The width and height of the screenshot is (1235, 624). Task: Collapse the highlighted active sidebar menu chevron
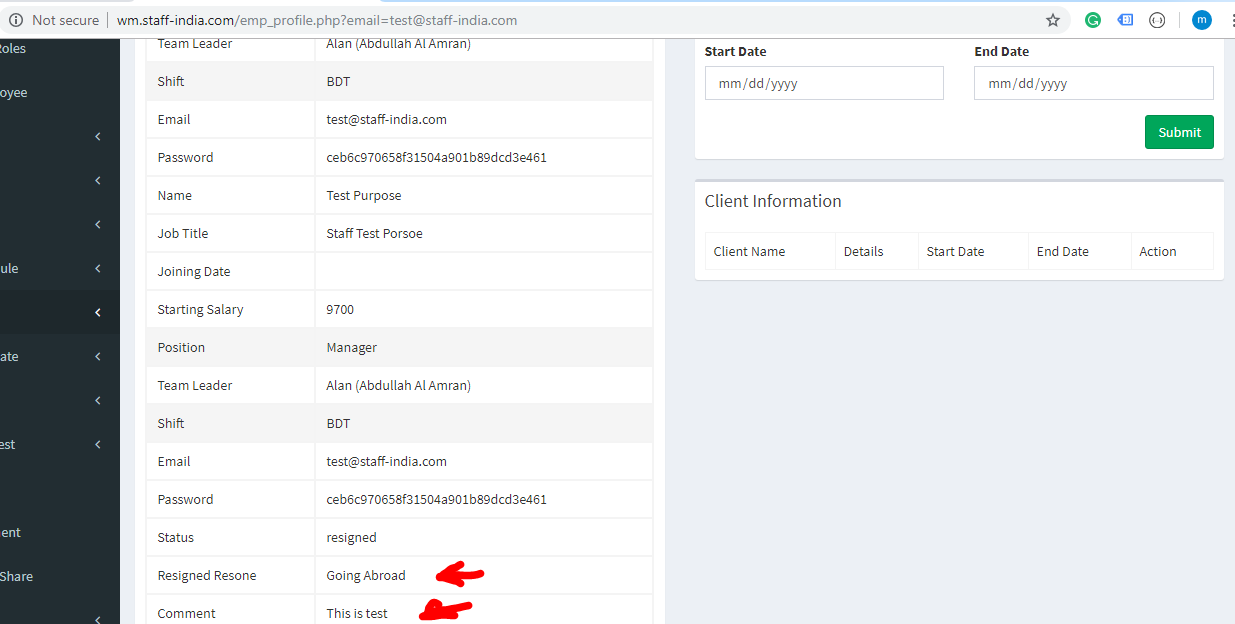tap(97, 313)
